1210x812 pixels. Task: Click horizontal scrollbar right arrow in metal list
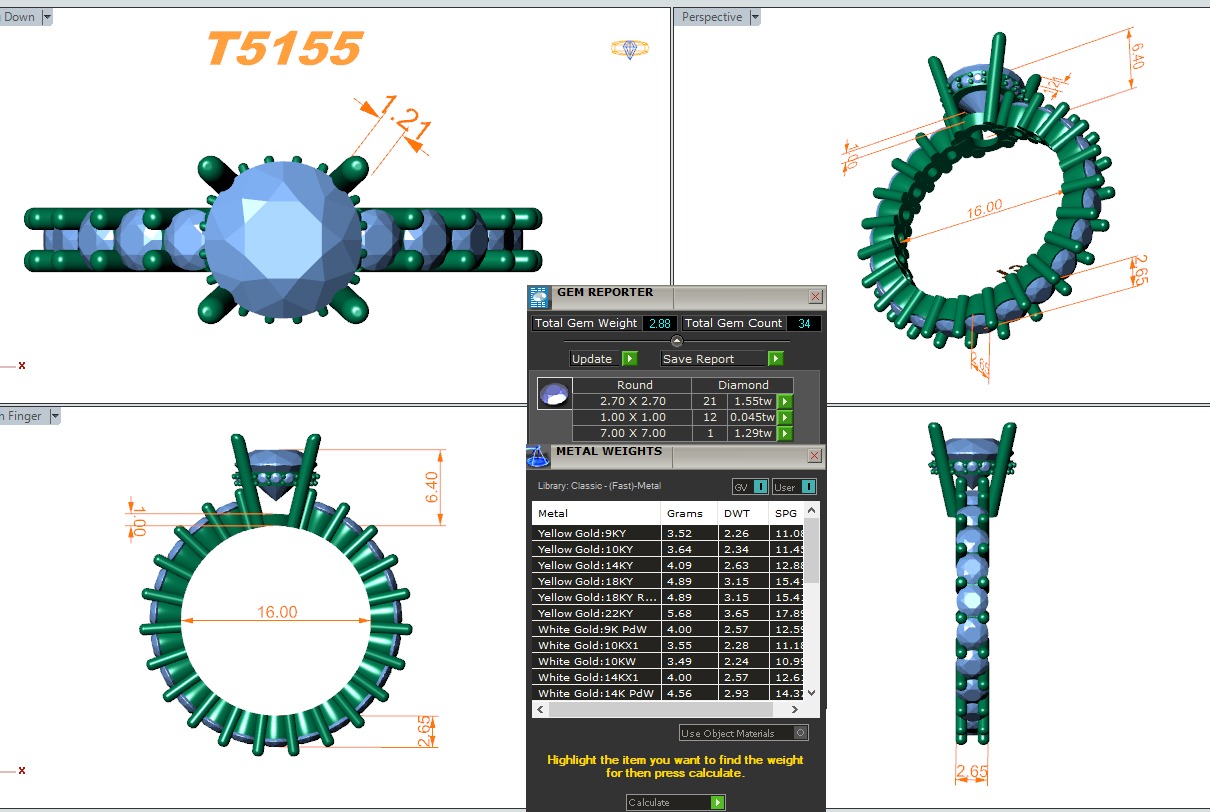pos(810,709)
